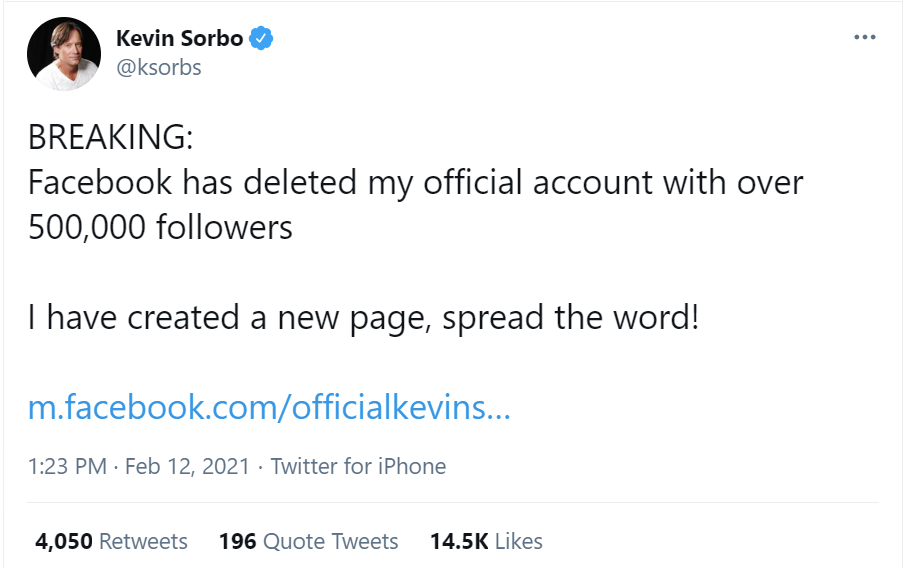Click the 14.5K like count
This screenshot has height=568, width=908.
click(459, 541)
